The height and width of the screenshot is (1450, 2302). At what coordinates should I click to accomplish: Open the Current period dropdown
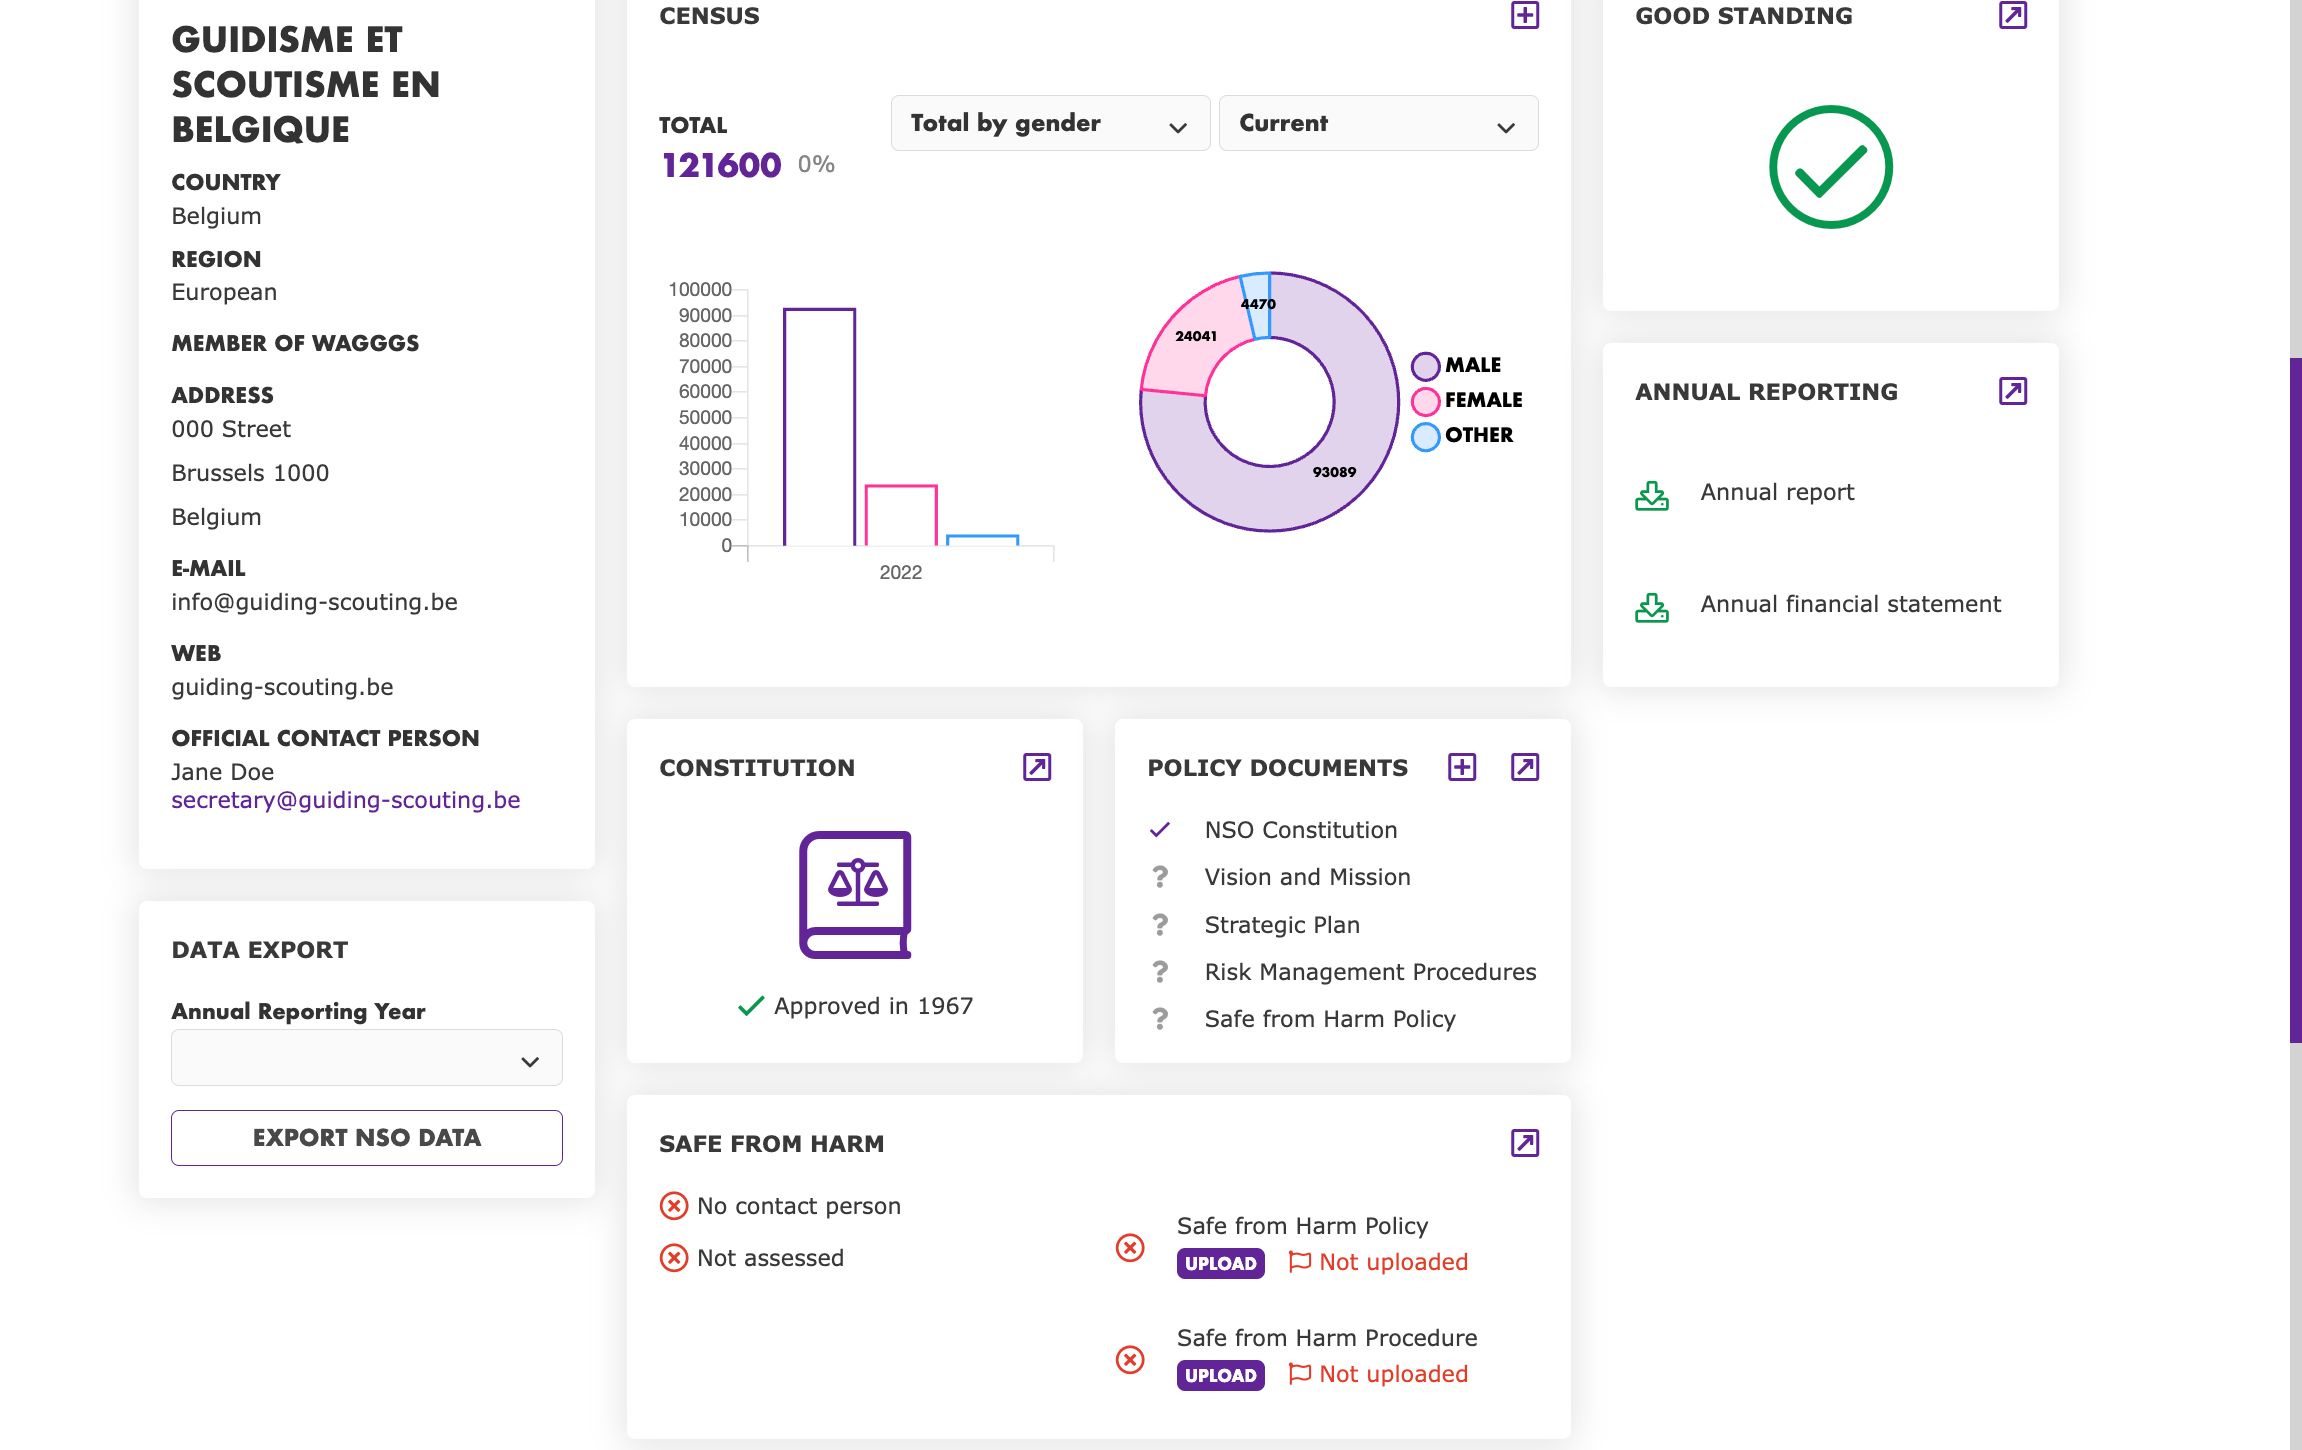pyautogui.click(x=1378, y=123)
